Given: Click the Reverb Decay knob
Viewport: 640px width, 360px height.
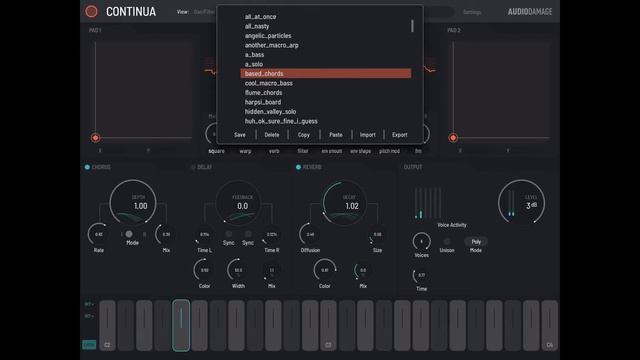Looking at the screenshot, I should pos(344,202).
